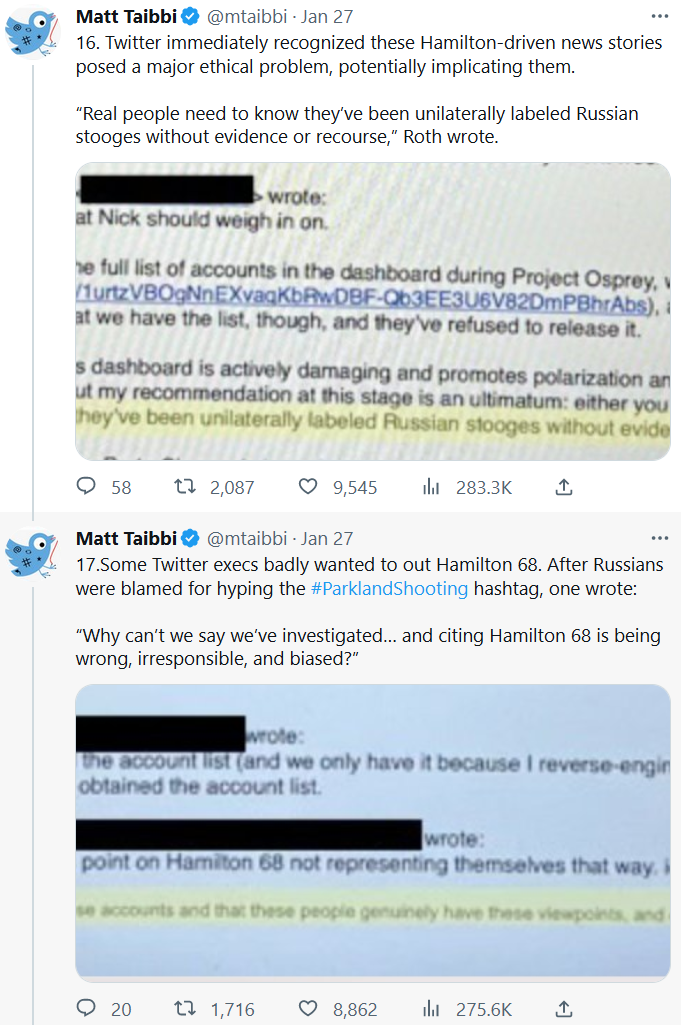Open Jan 27 timestamp of tweet 17
681x1025 pixels.
click(327, 539)
